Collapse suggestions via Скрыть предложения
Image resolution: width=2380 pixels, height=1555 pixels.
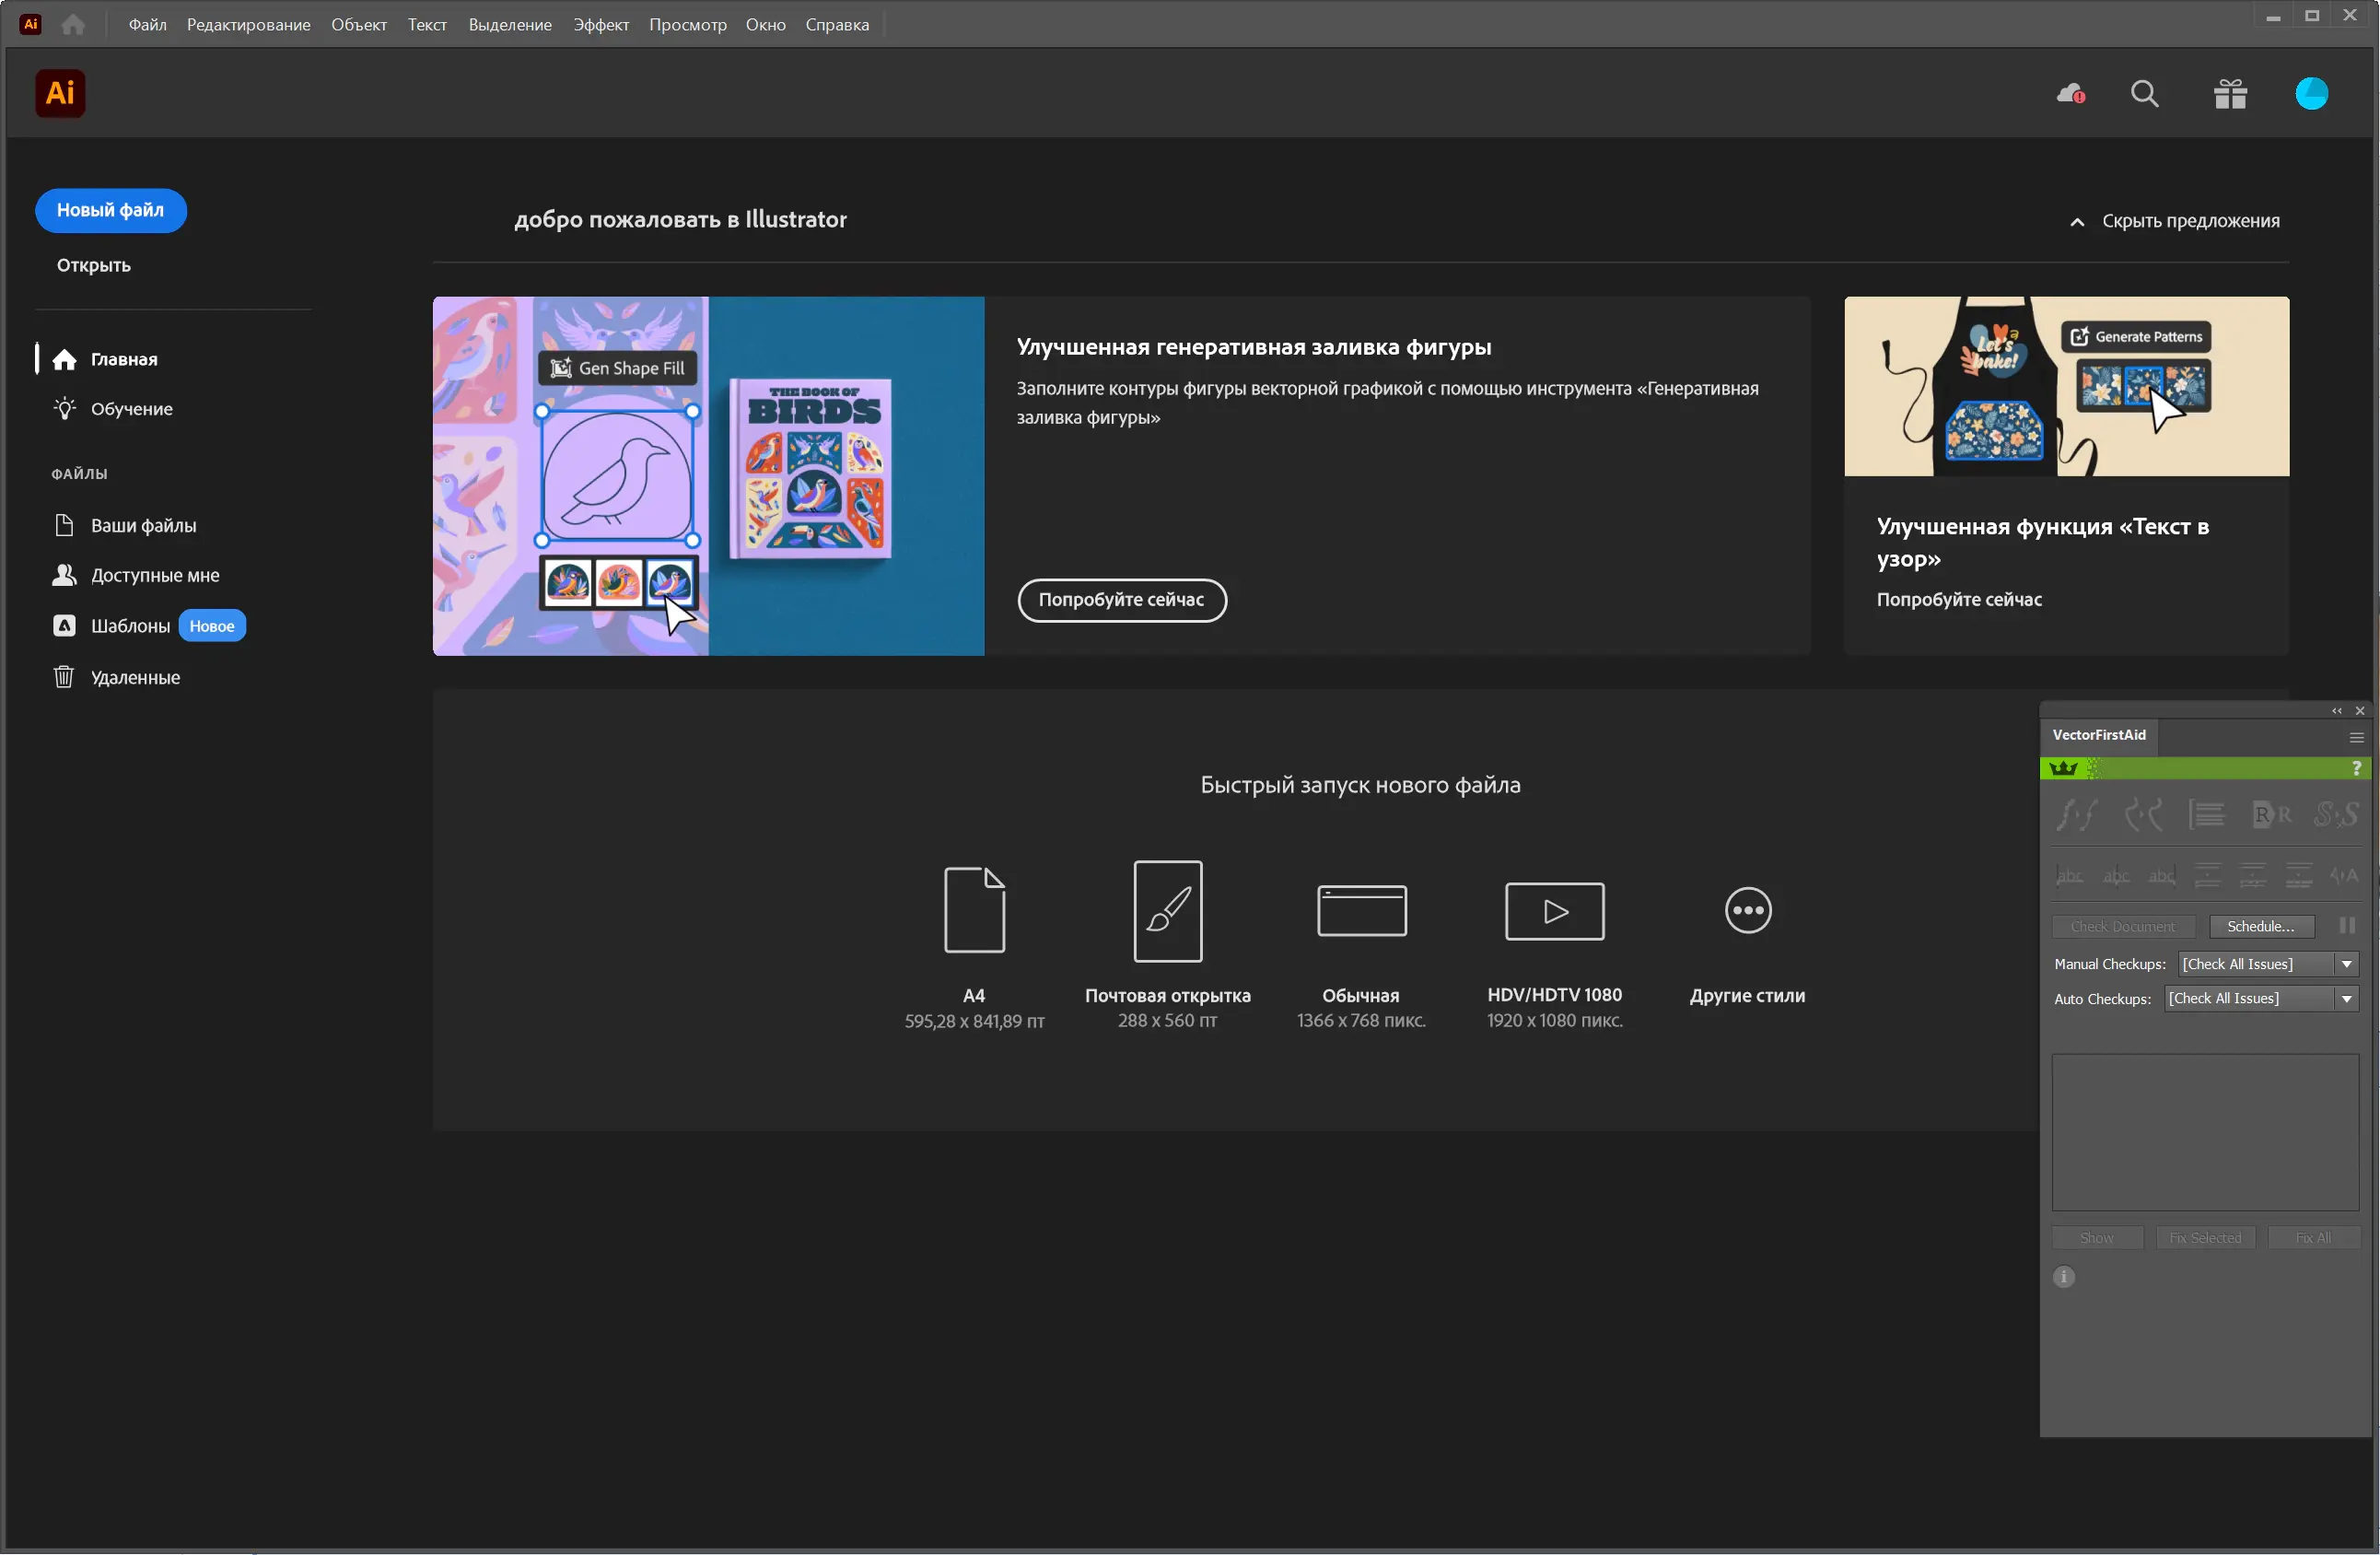coord(2175,221)
